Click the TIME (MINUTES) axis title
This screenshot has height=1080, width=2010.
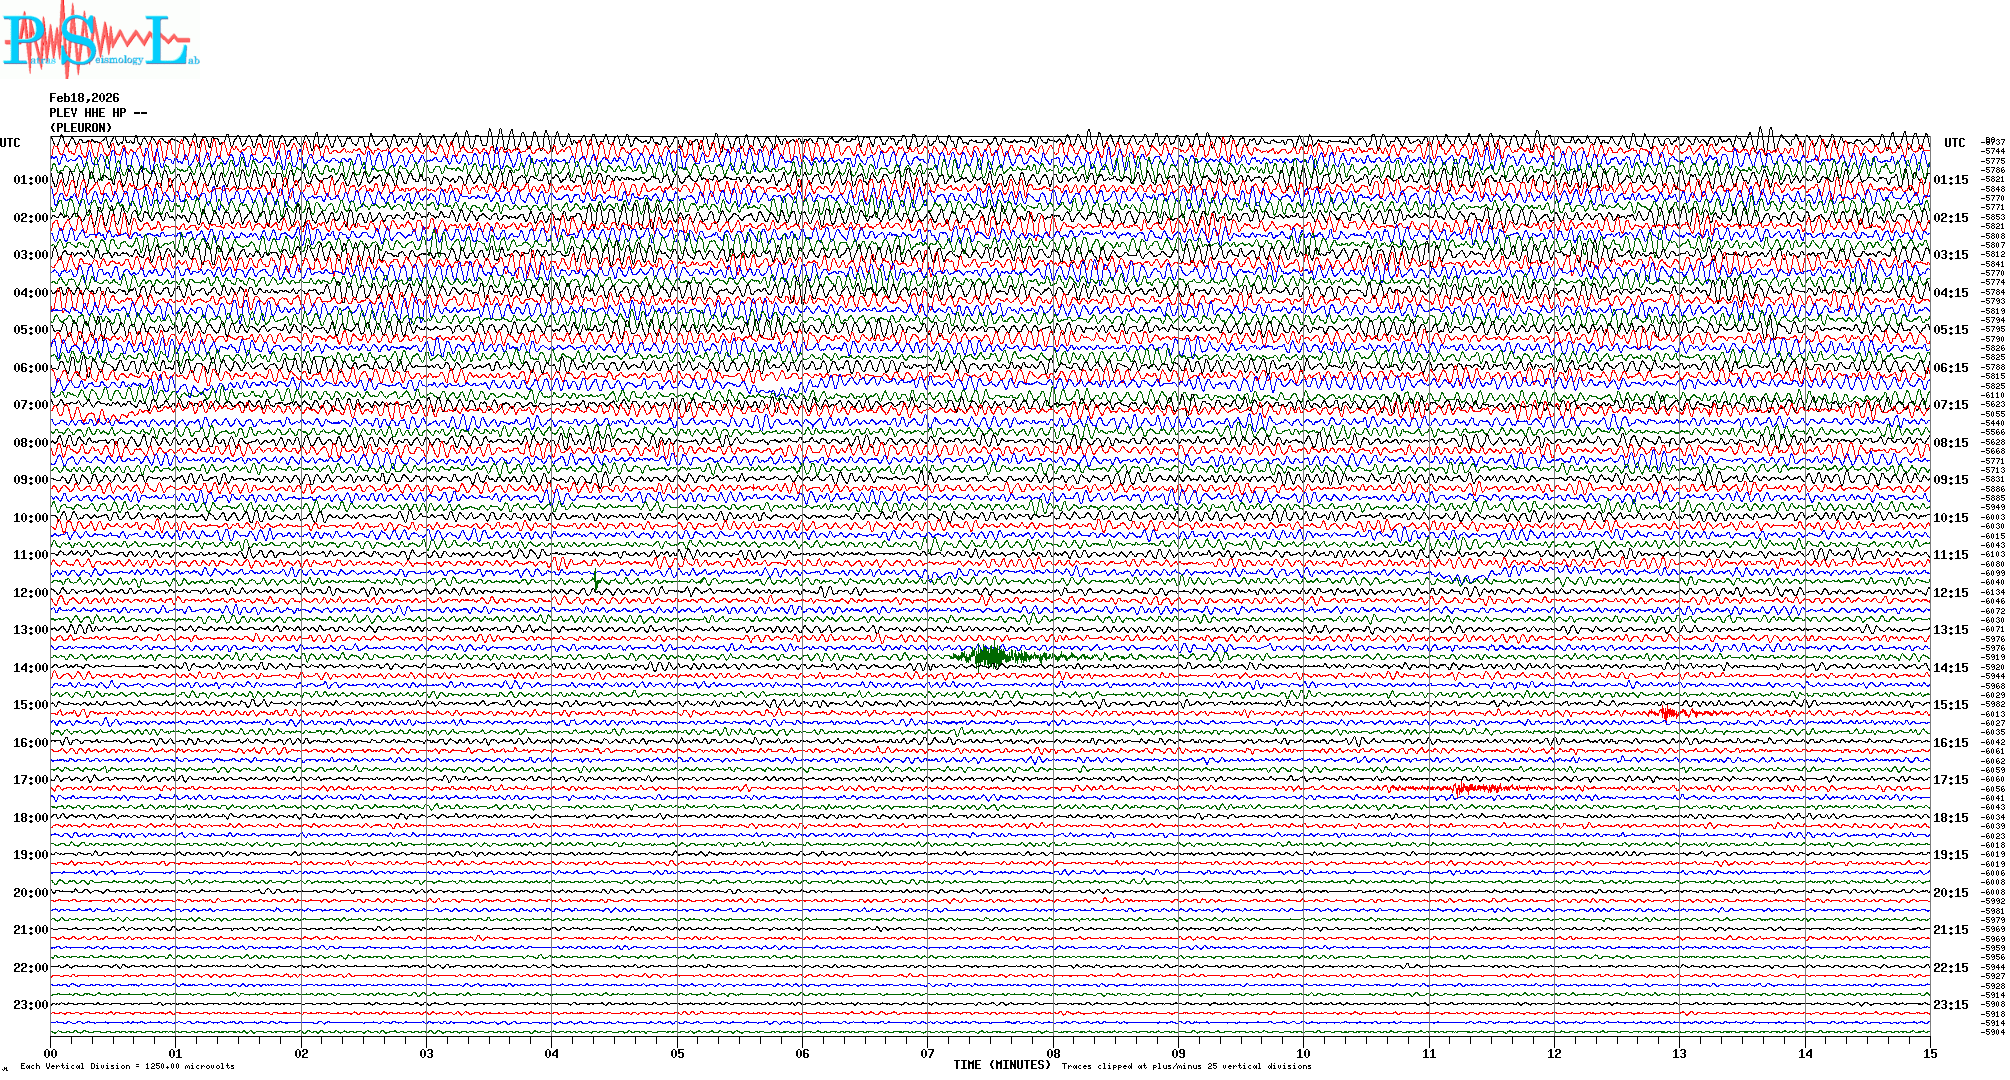1001,1065
